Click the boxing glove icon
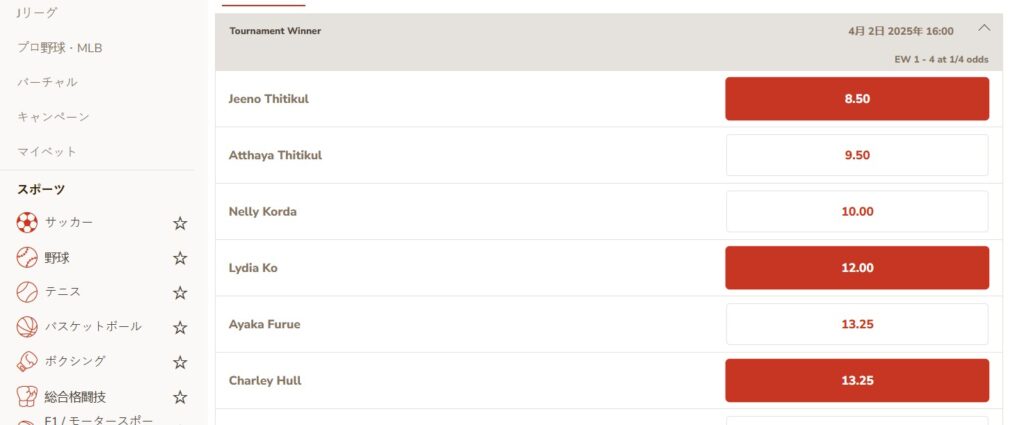The height and width of the screenshot is (425, 1024). click(28, 361)
